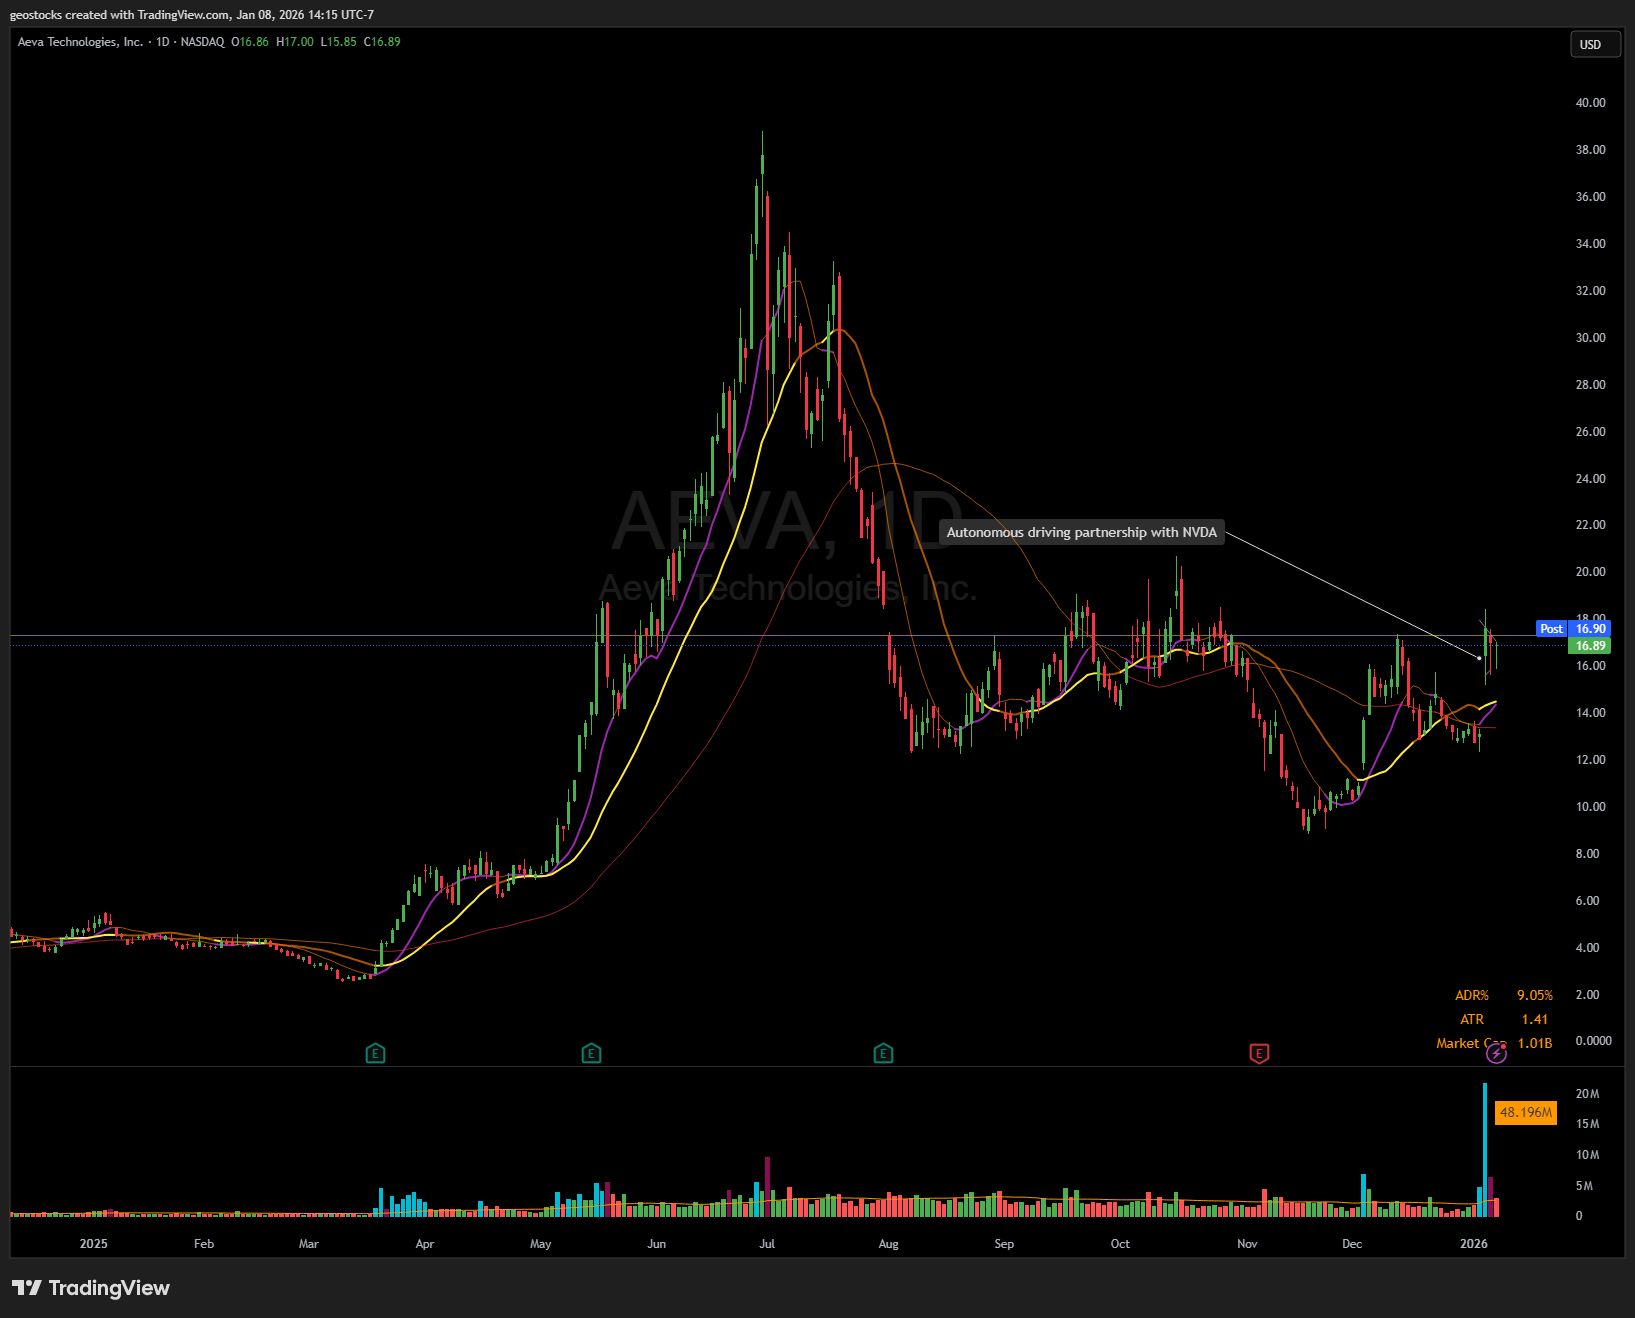Click the green earnings marker near April

coord(375,1053)
